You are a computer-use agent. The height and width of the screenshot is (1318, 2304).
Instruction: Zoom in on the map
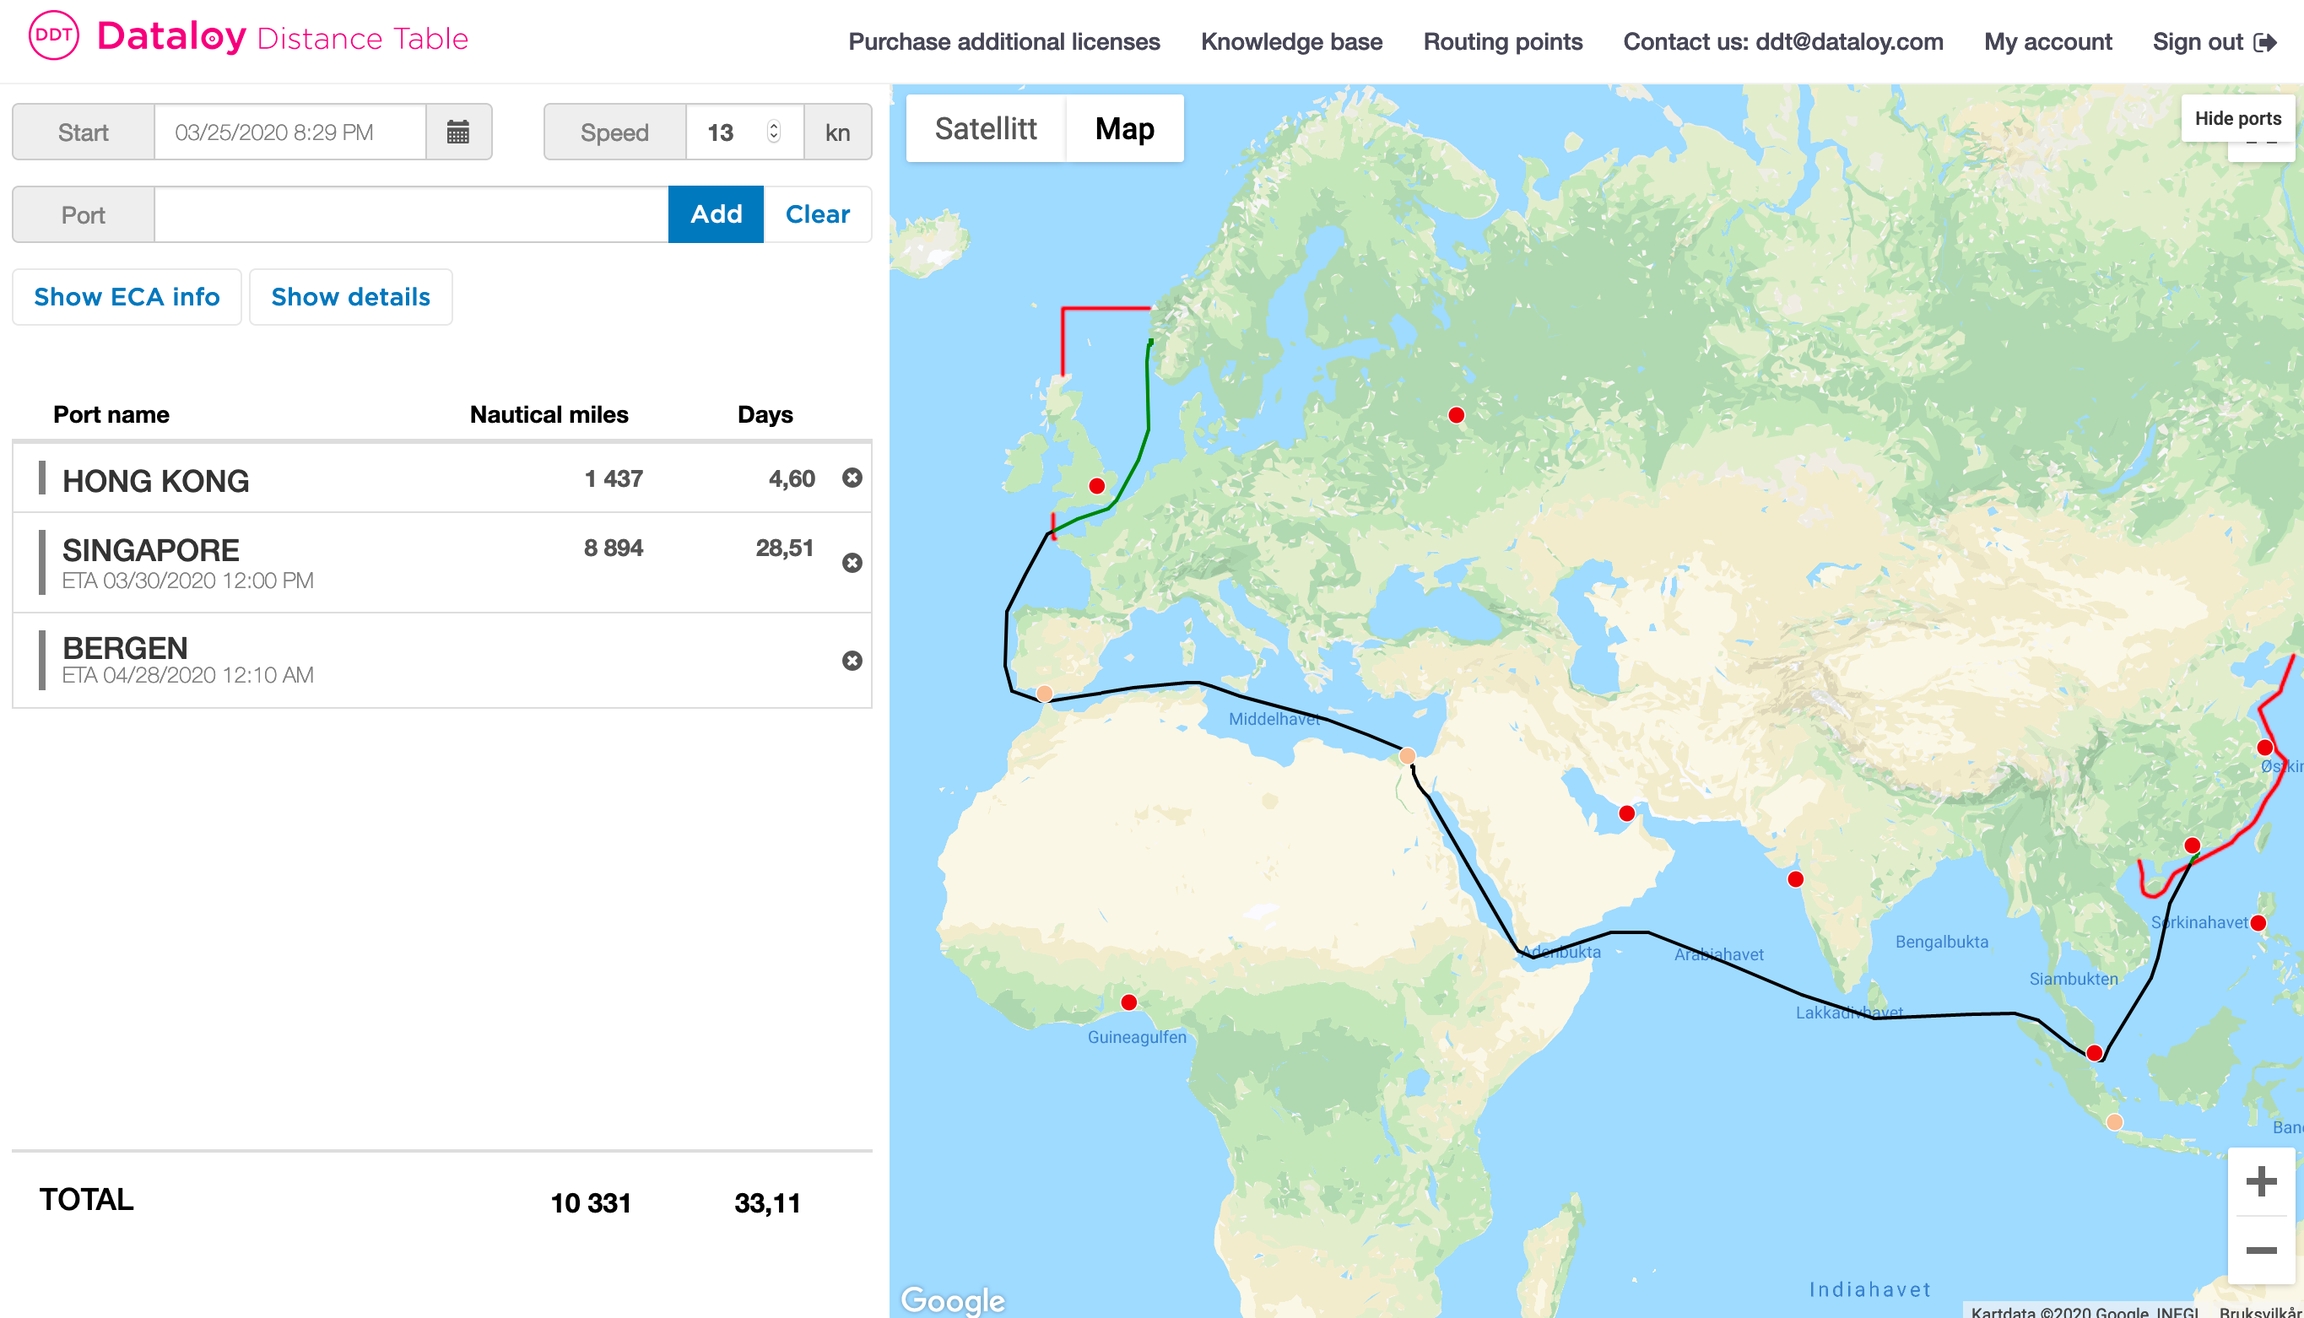pos(2261,1182)
